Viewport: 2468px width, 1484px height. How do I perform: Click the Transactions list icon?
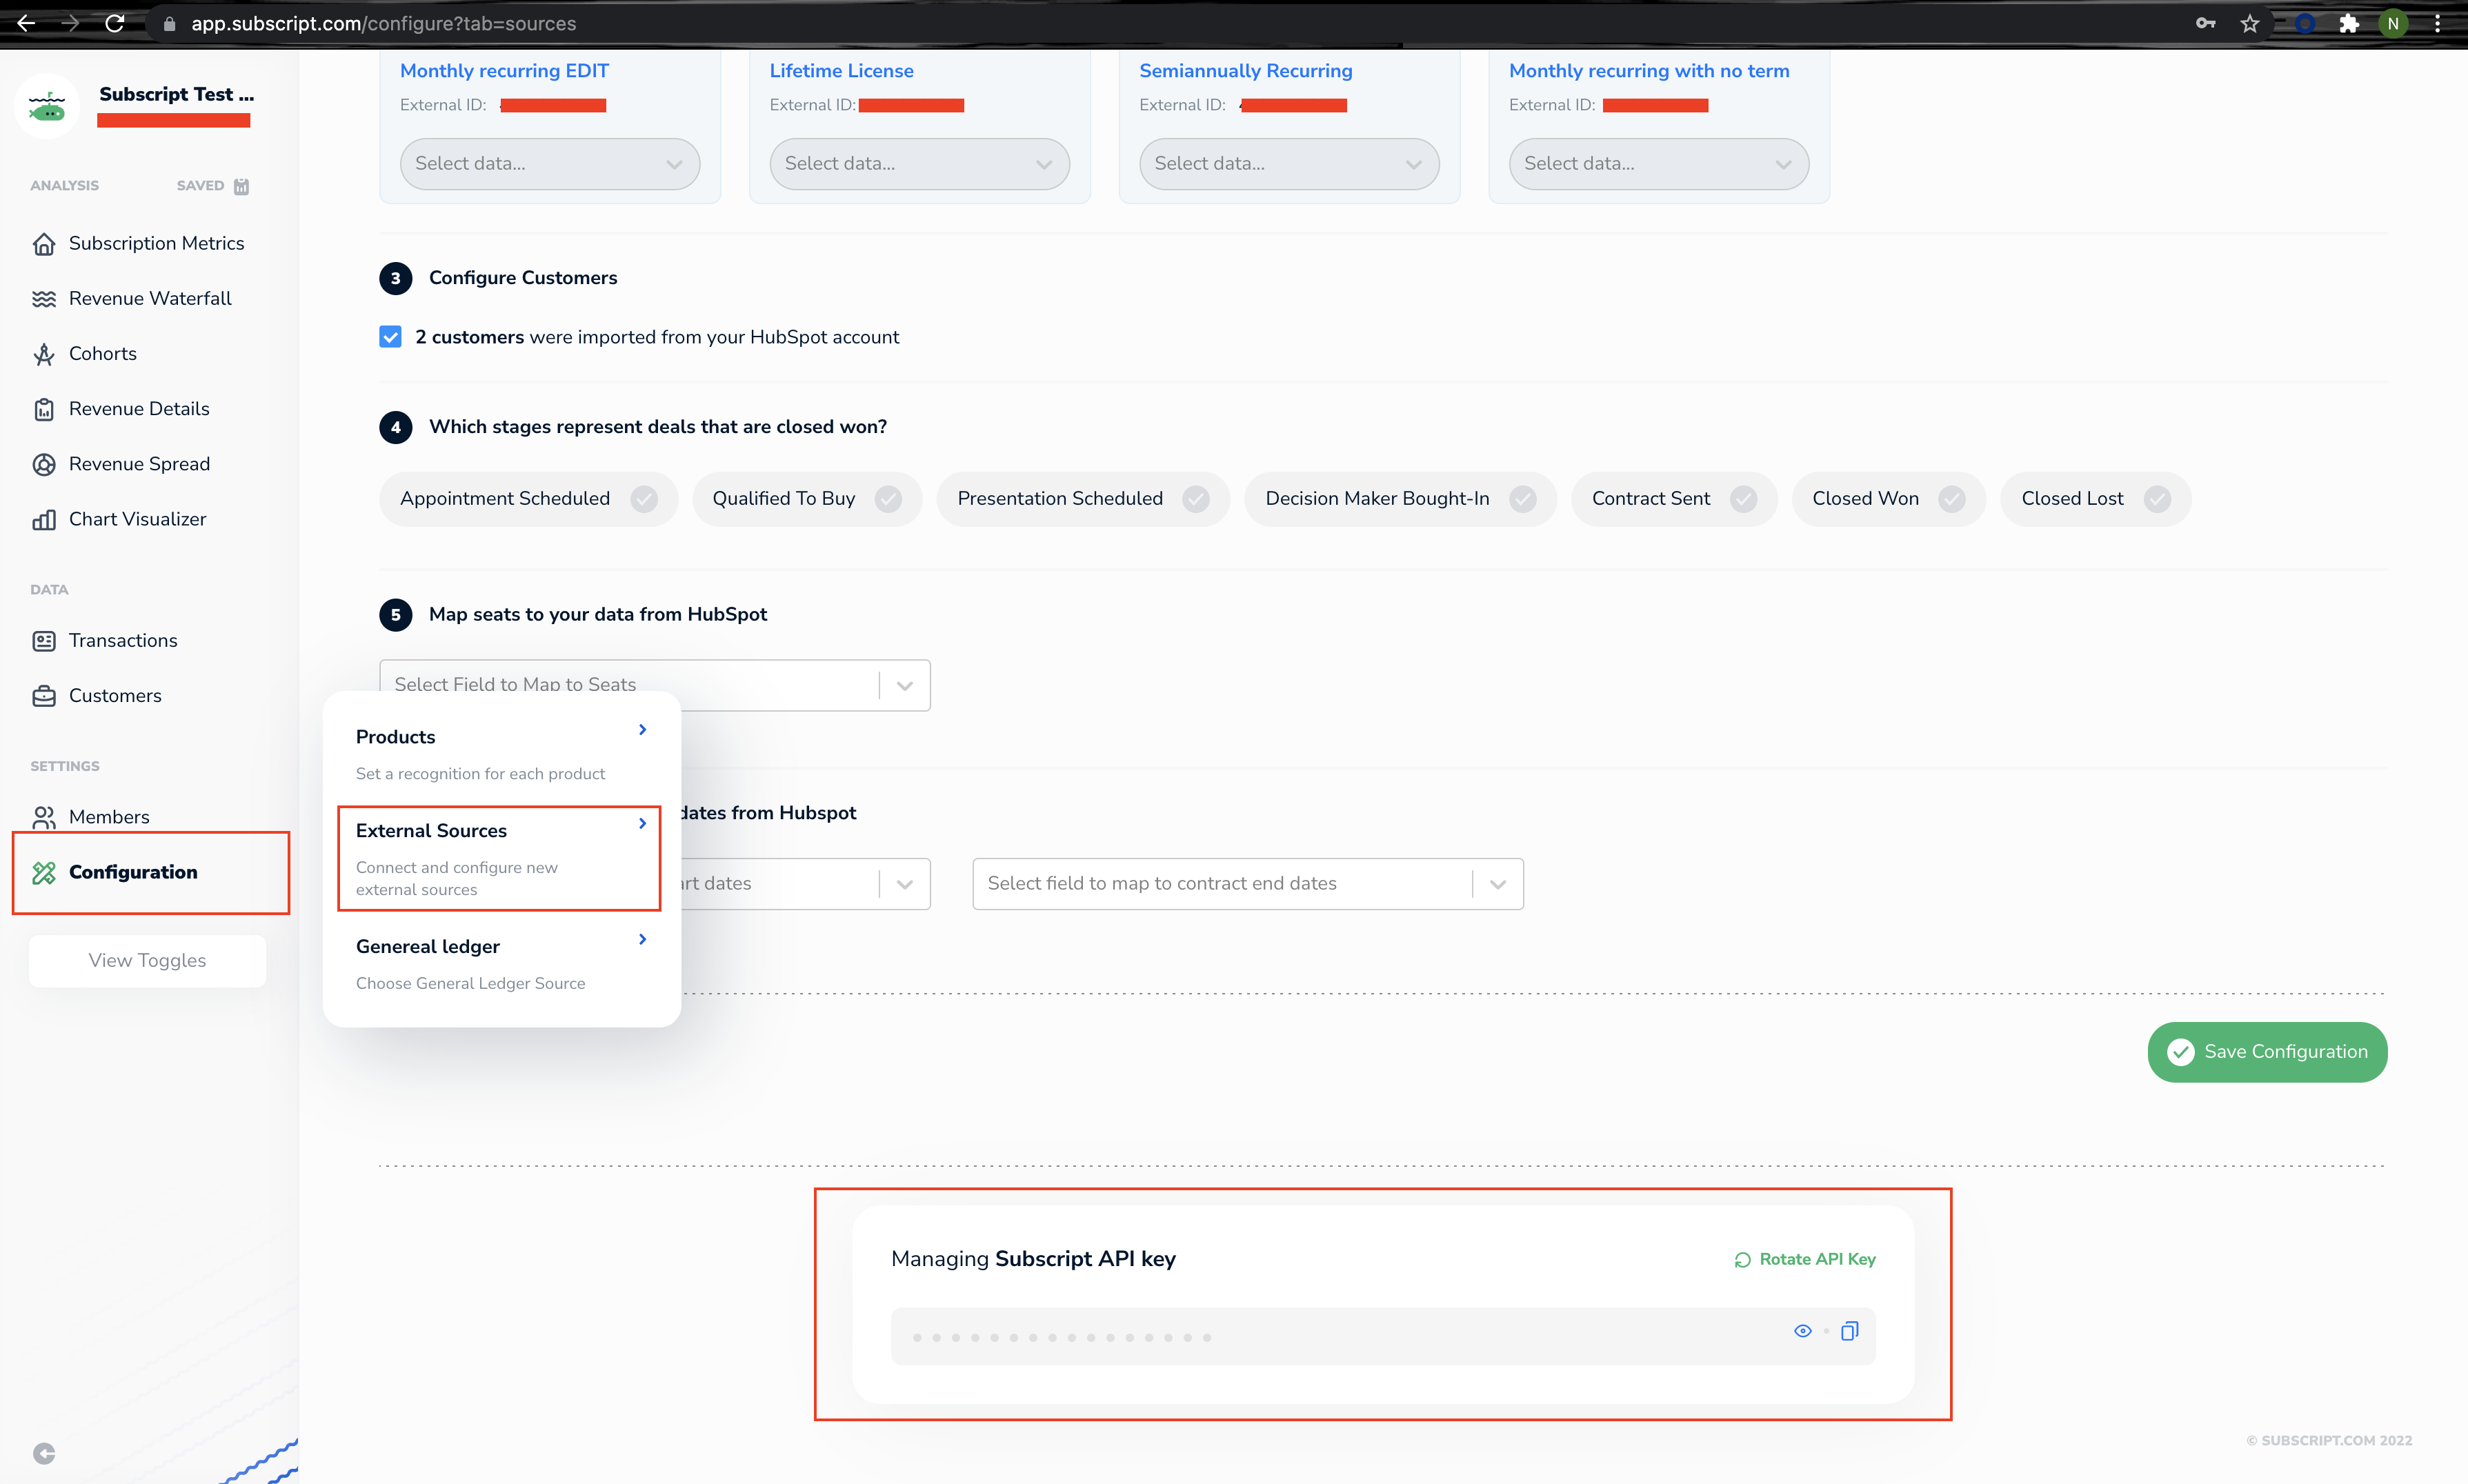click(x=44, y=641)
